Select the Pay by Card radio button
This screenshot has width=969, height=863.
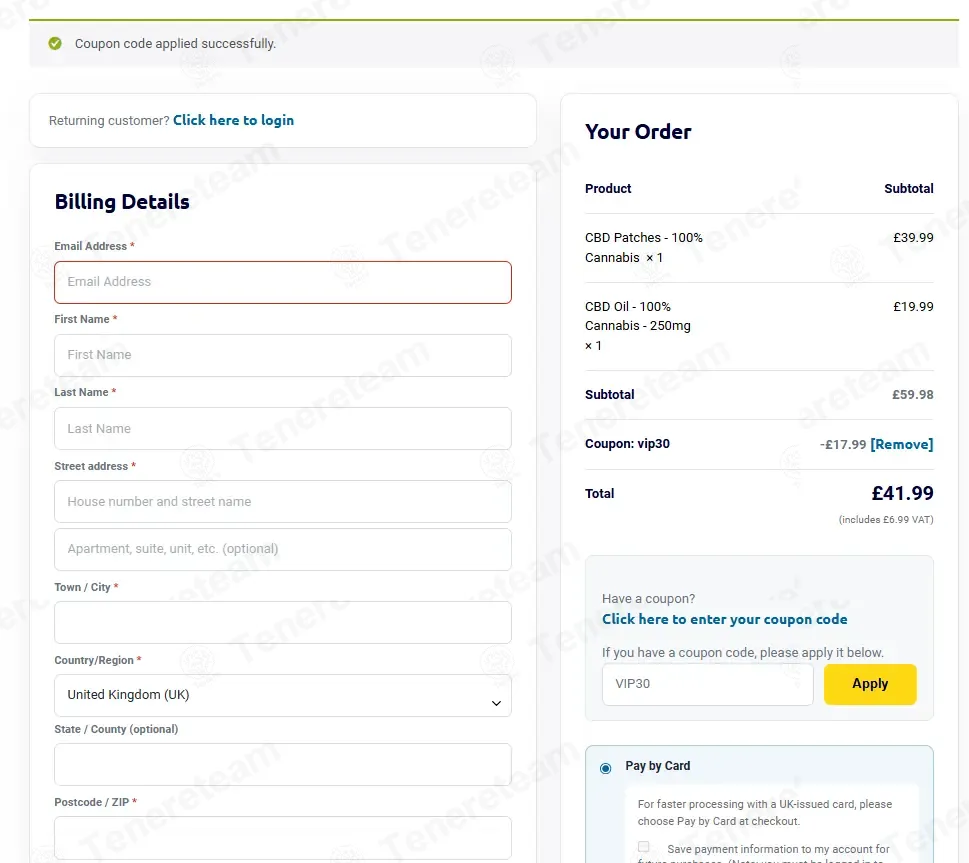point(606,768)
